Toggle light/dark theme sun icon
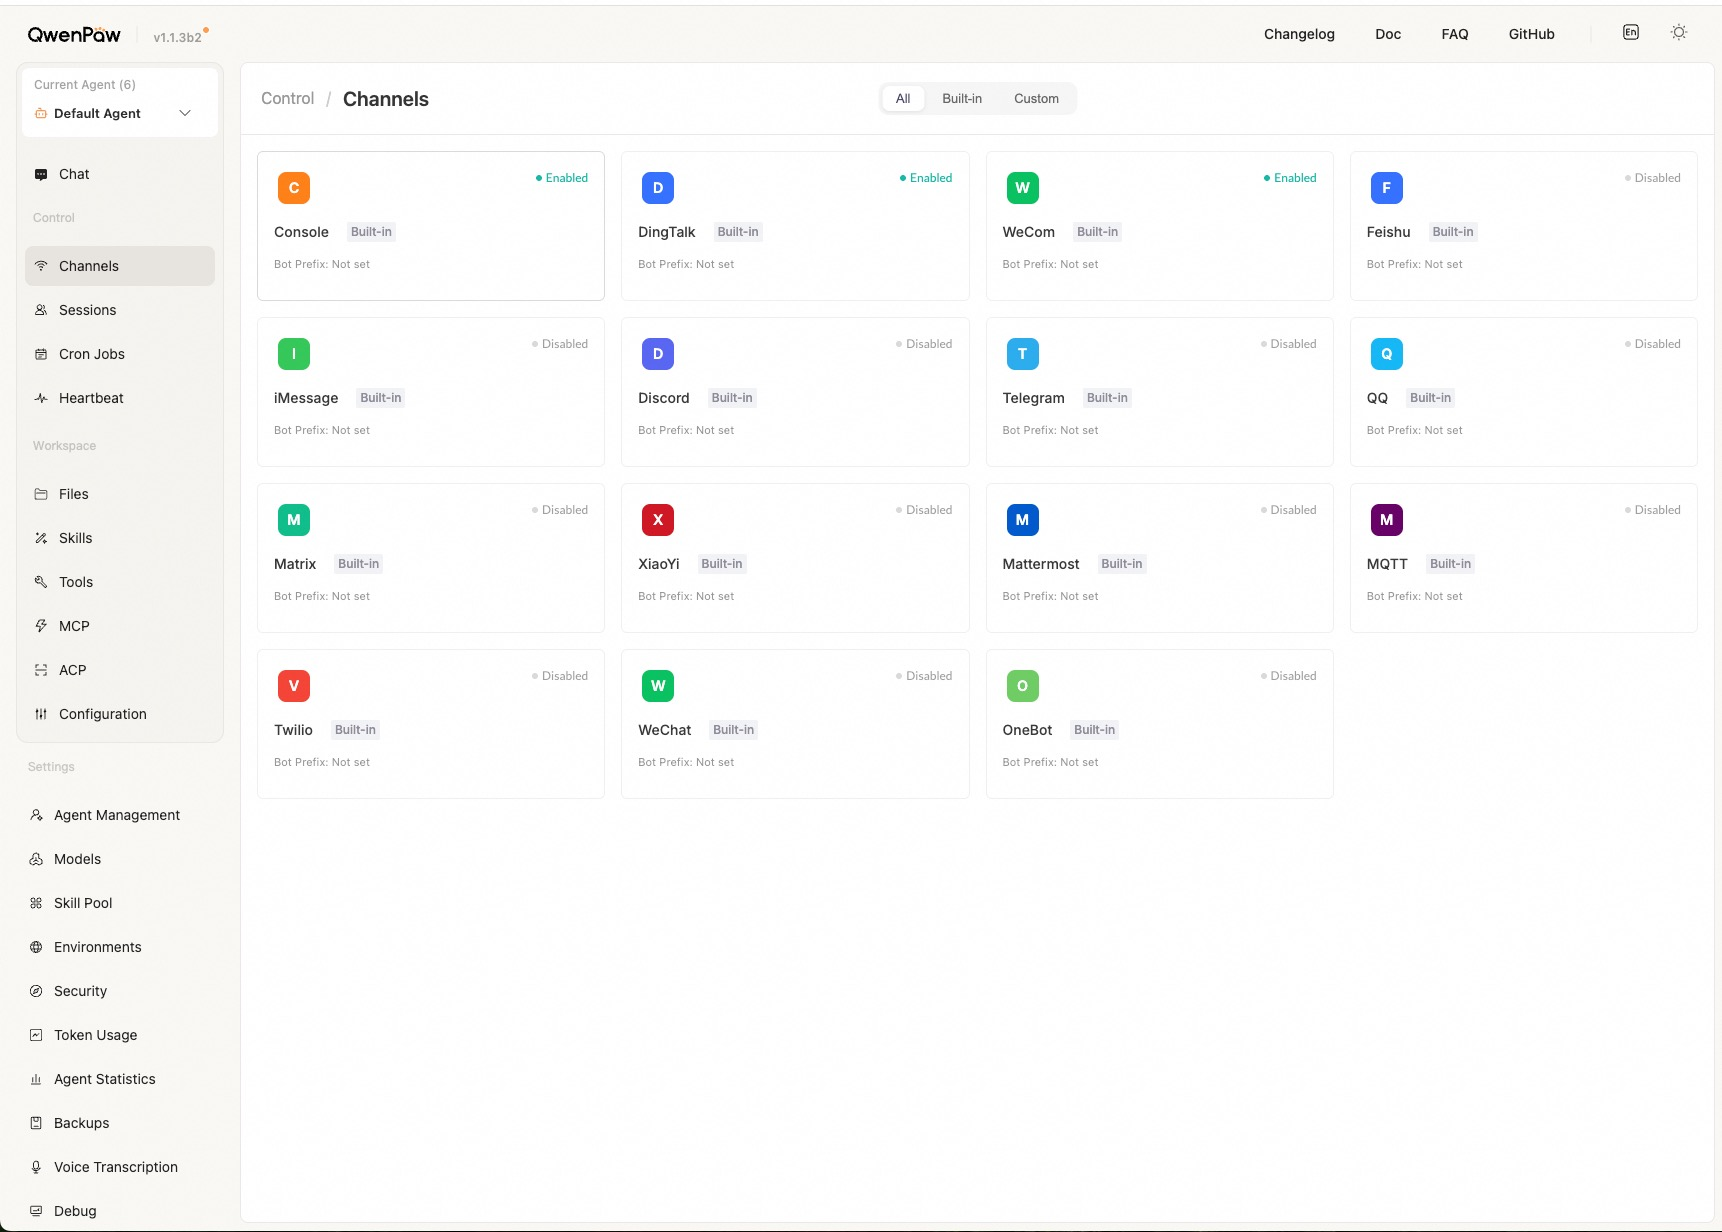Image resolution: width=1722 pixels, height=1232 pixels. (1679, 32)
